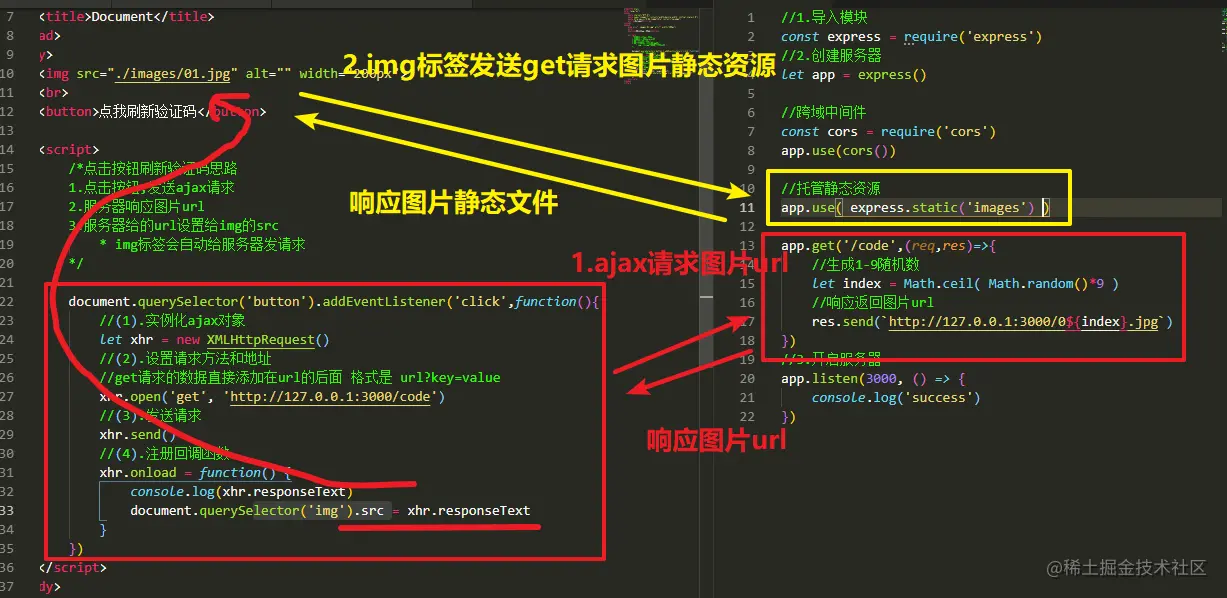This screenshot has width=1227, height=598.
Task: Click comment line 2.服务器响应图片url
Action: coord(137,206)
